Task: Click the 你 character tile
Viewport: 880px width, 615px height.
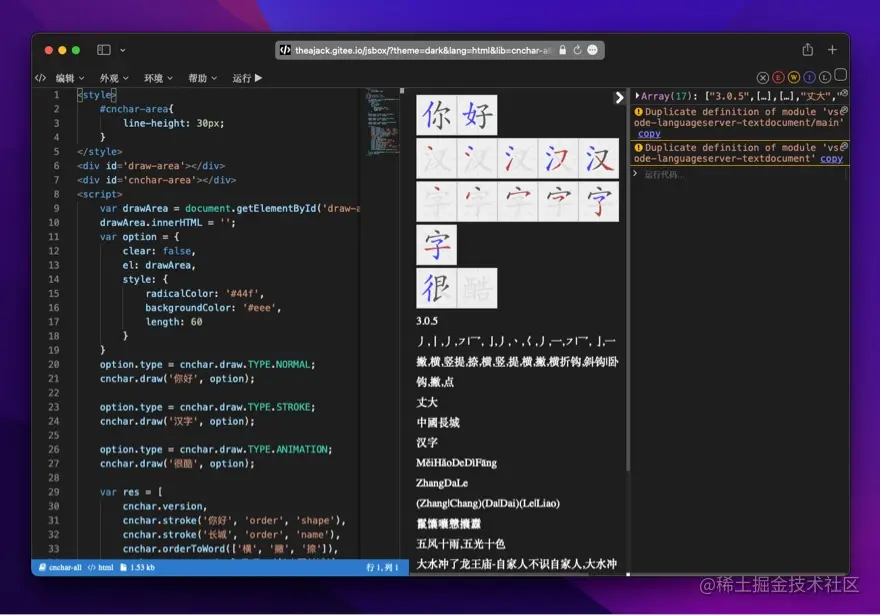Action: tap(437, 115)
